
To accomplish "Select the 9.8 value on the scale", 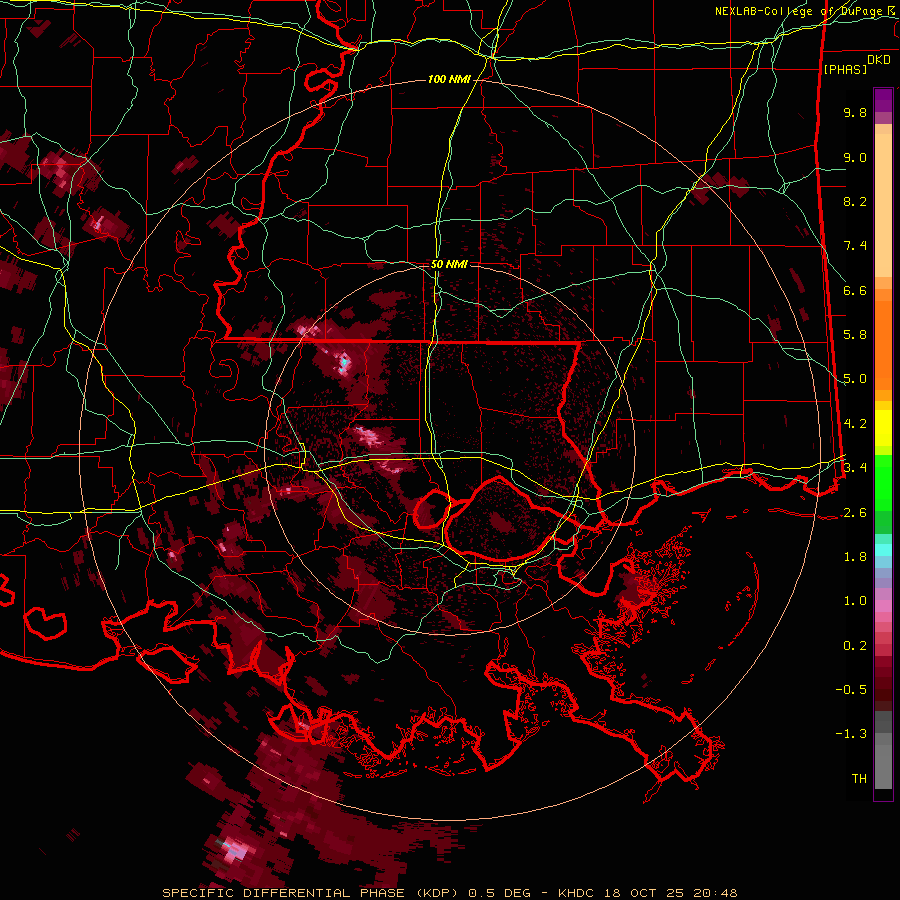I will (855, 112).
